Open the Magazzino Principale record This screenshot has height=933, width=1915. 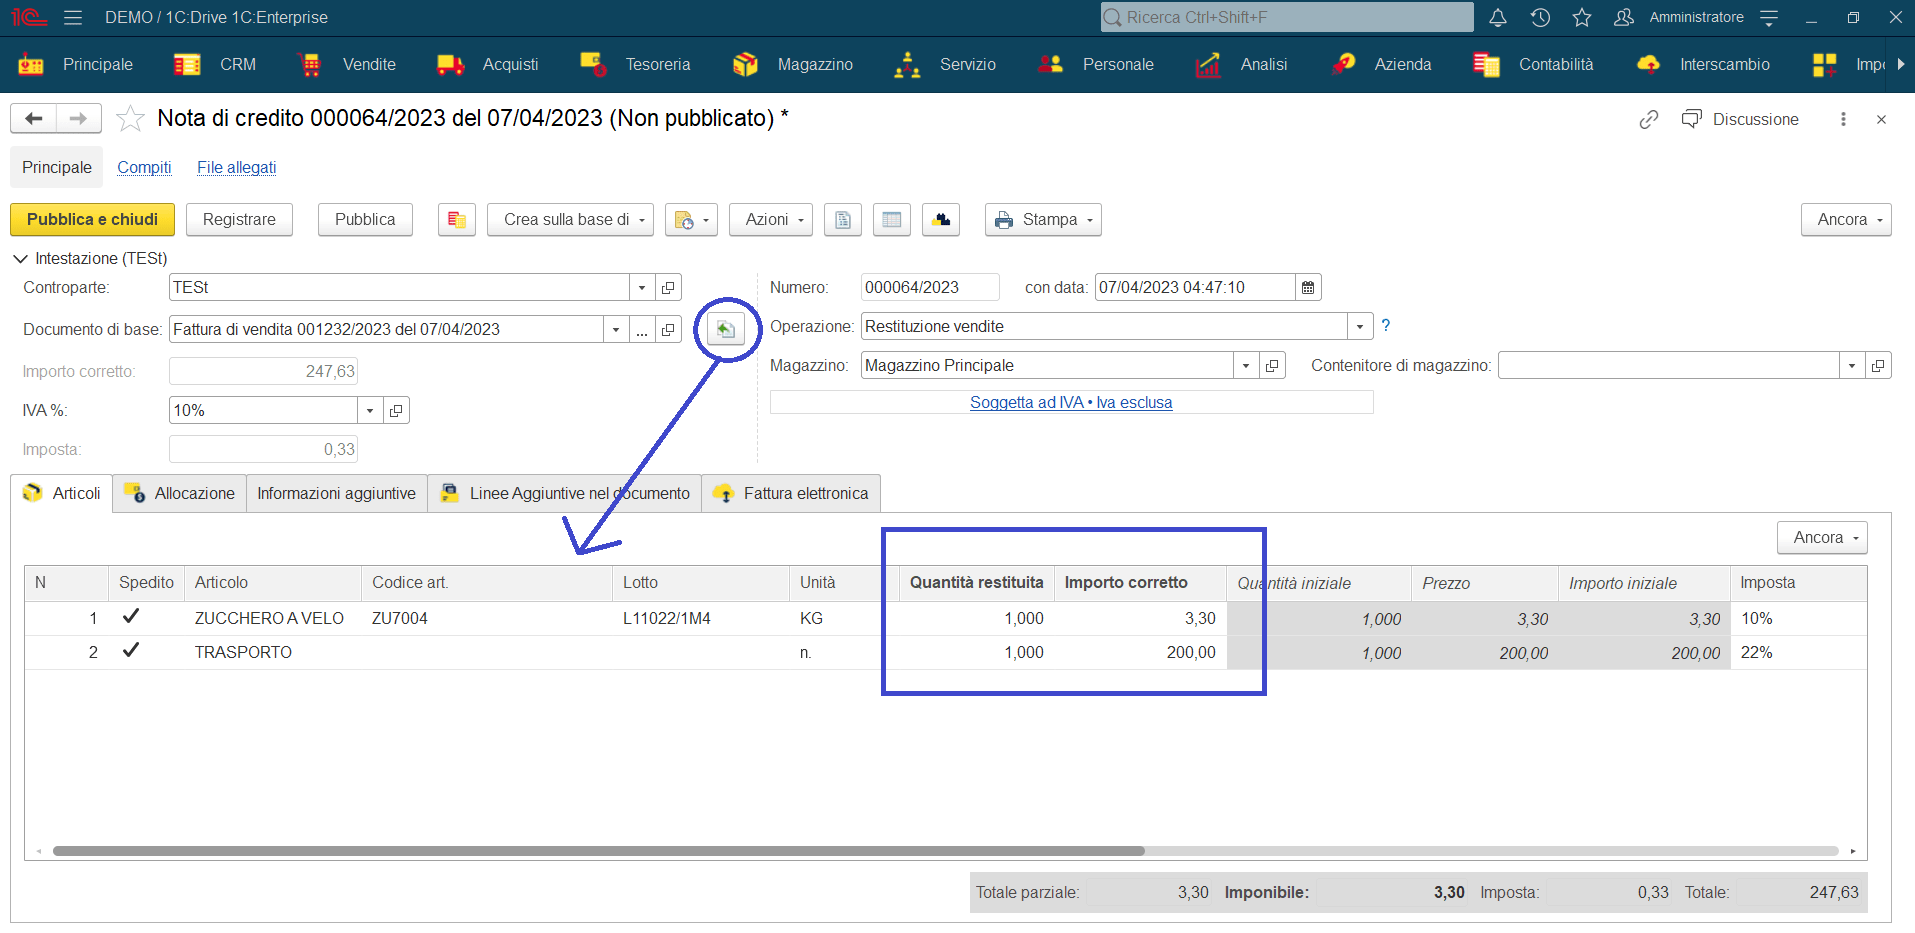(1272, 366)
